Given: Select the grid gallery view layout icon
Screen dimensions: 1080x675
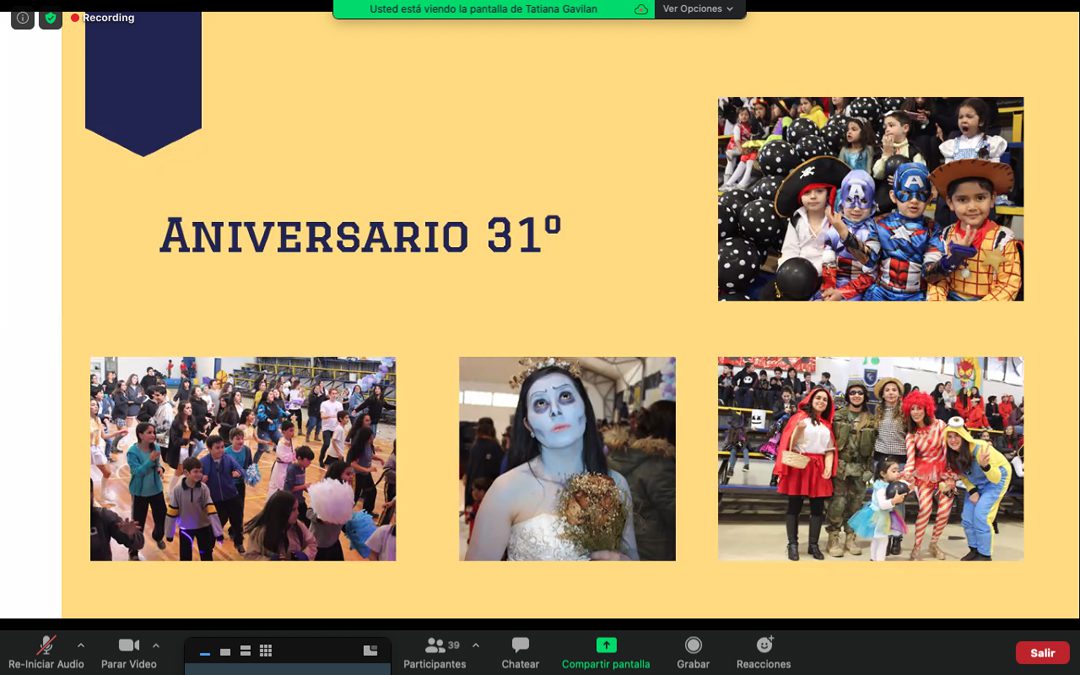Looking at the screenshot, I should click(265, 651).
